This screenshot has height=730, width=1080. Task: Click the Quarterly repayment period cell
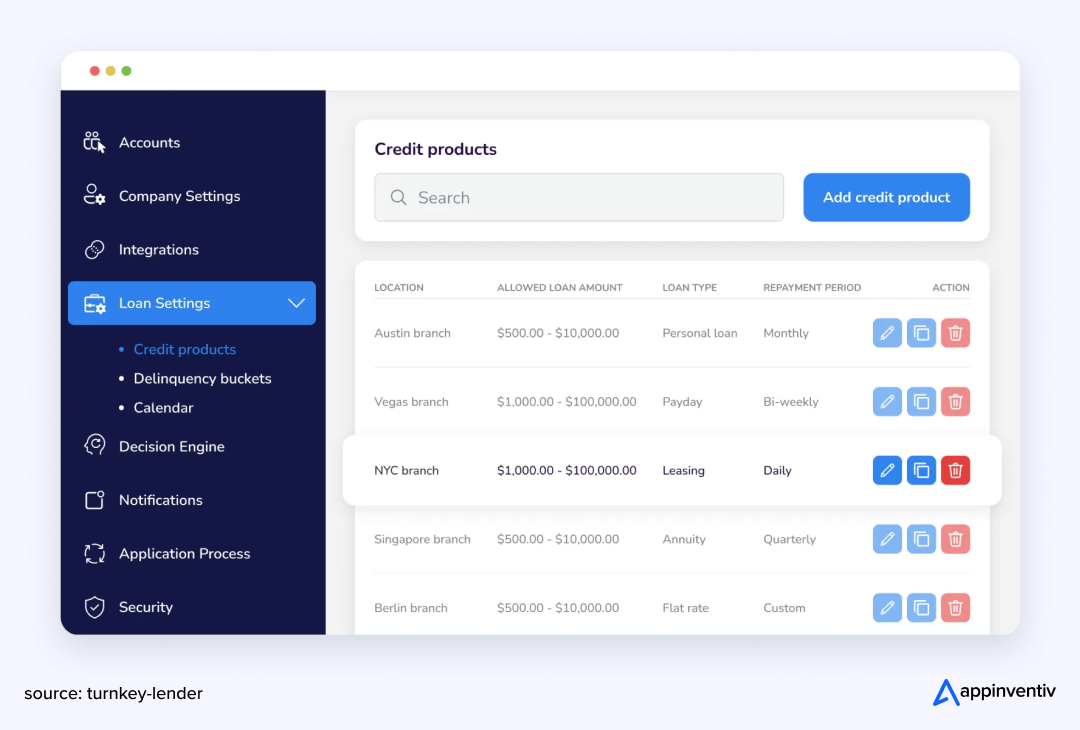click(x=789, y=539)
